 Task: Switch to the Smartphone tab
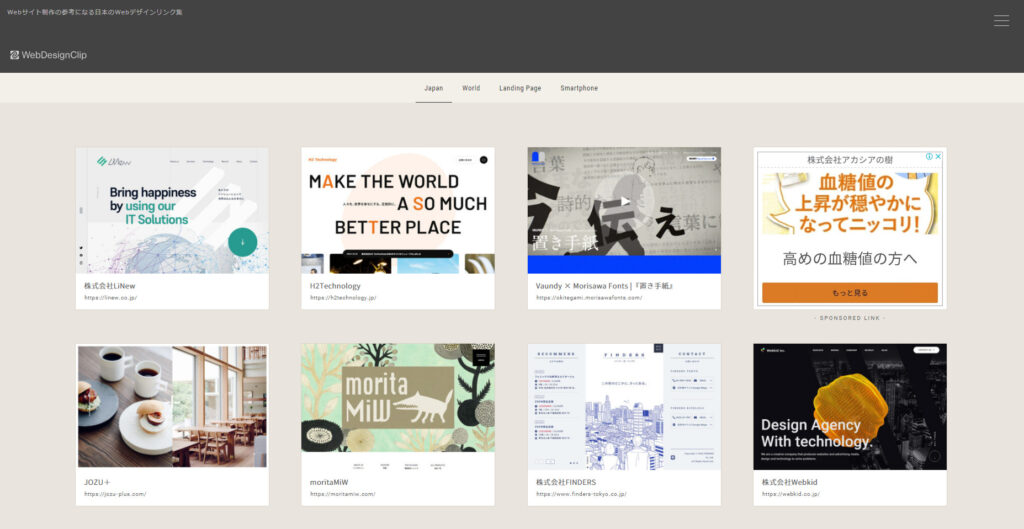[x=579, y=88]
